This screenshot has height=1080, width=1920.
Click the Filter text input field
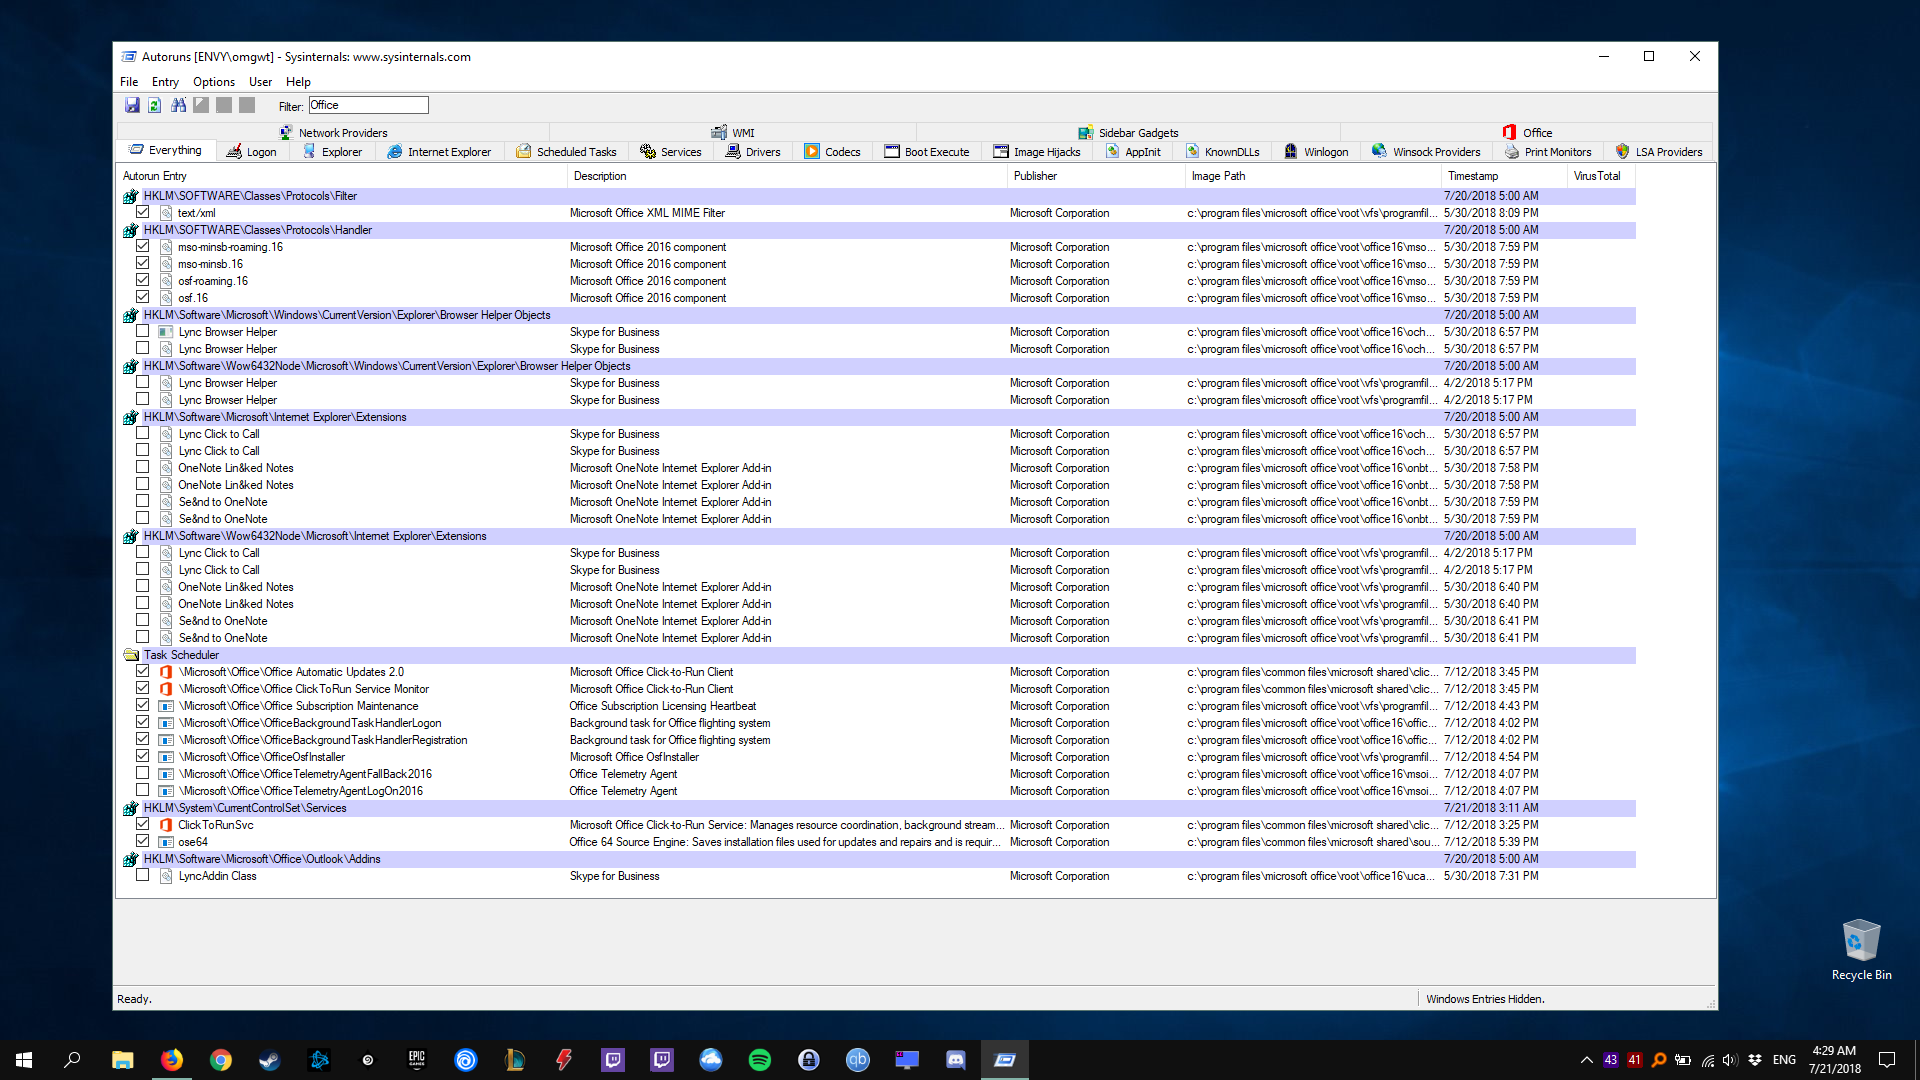[368, 105]
